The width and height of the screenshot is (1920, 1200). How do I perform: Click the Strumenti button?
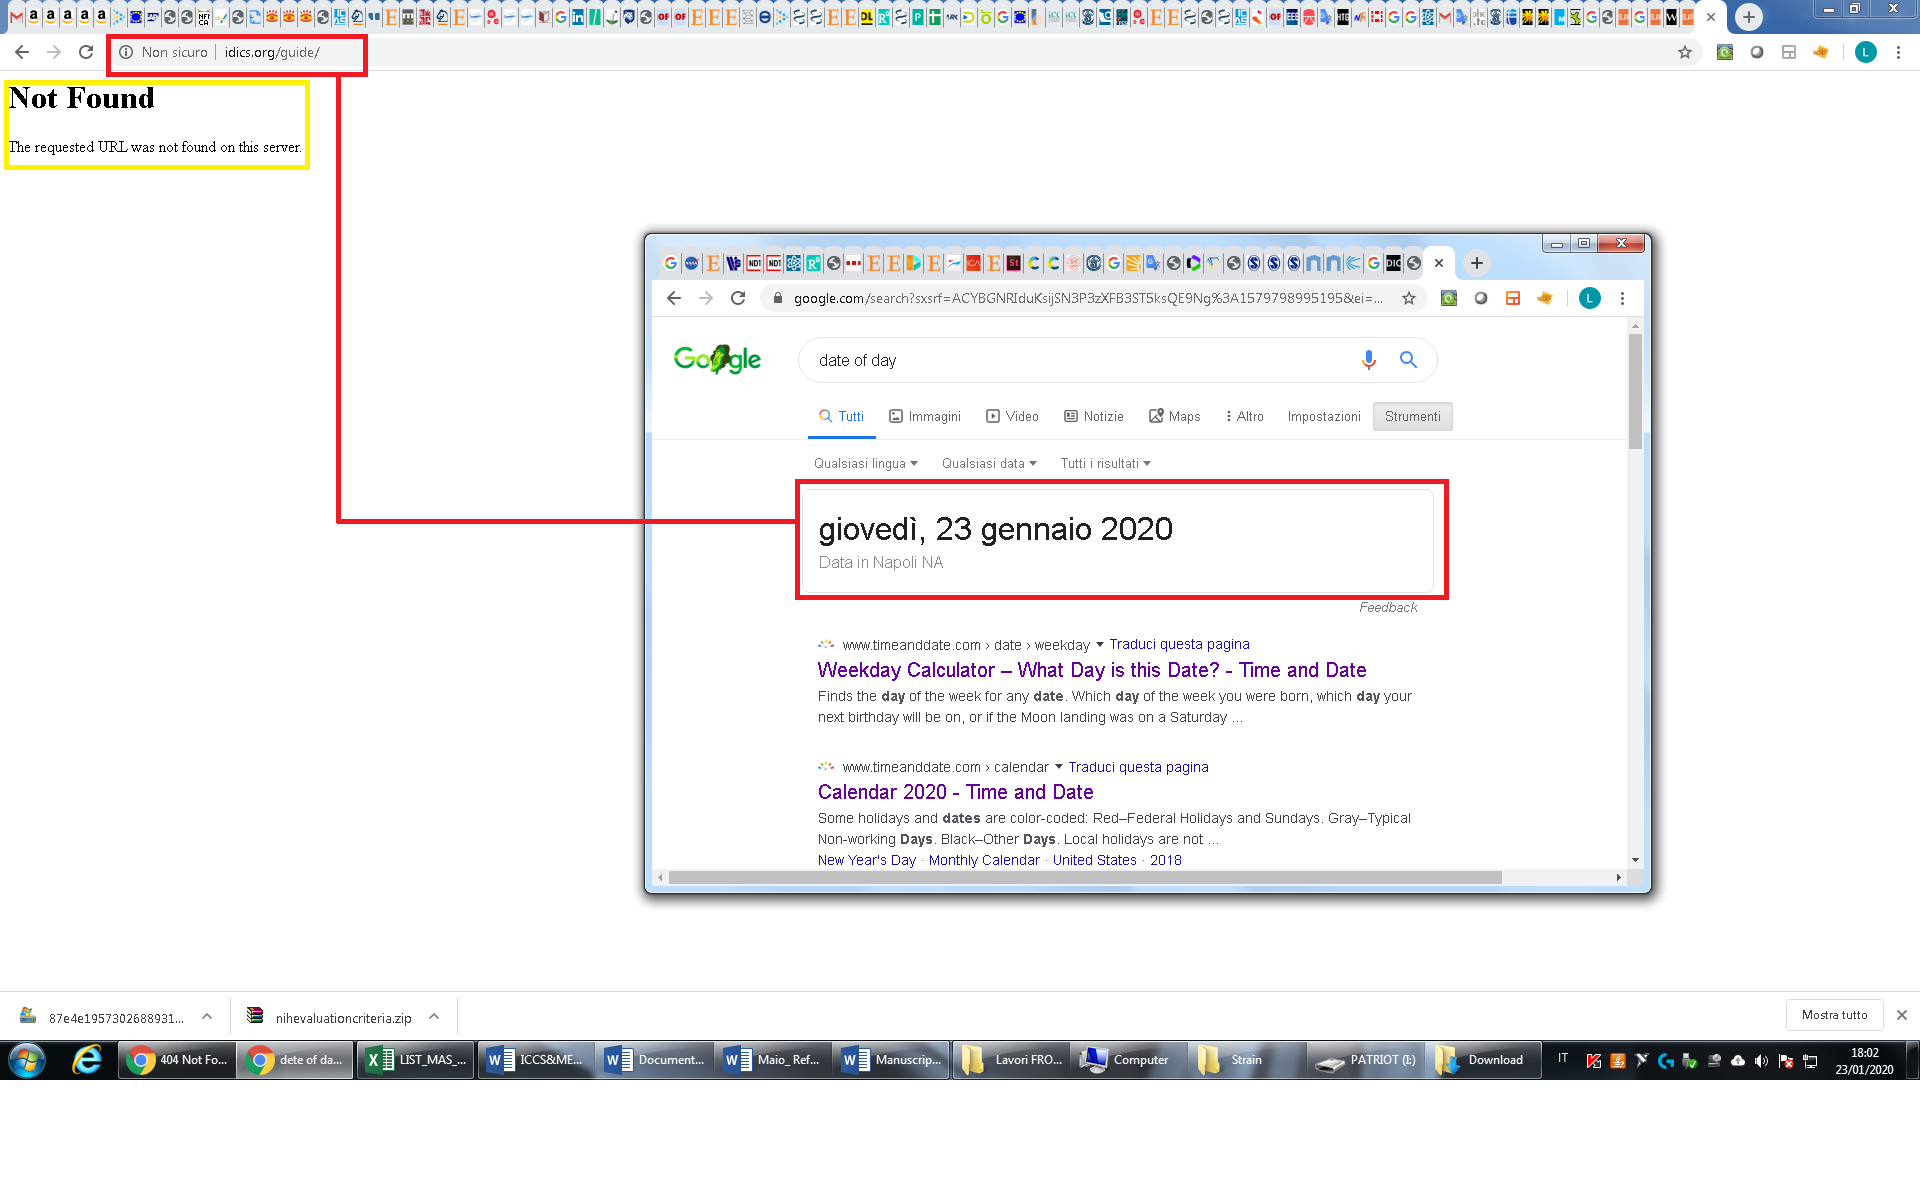[1412, 416]
